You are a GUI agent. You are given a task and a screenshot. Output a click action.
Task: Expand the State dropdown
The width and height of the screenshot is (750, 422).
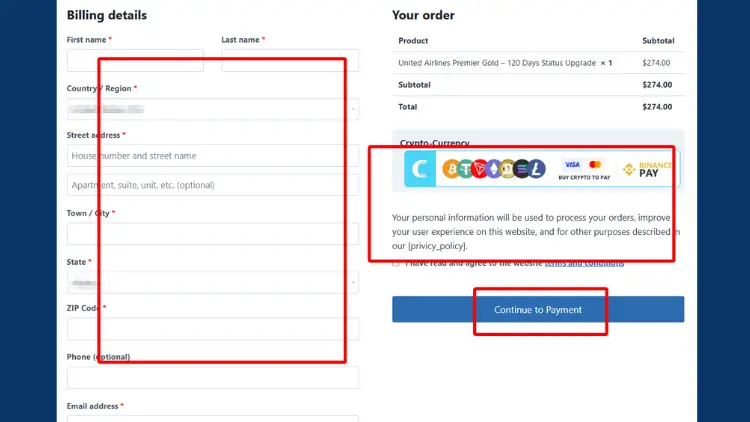pyautogui.click(x=212, y=283)
